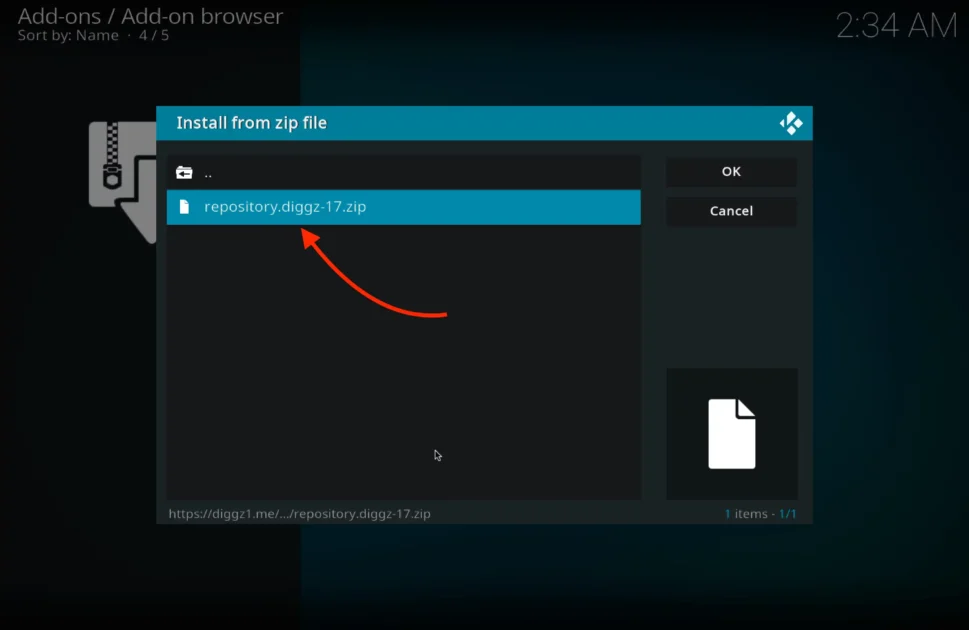Click the "1/1" page indicator

coord(787,513)
